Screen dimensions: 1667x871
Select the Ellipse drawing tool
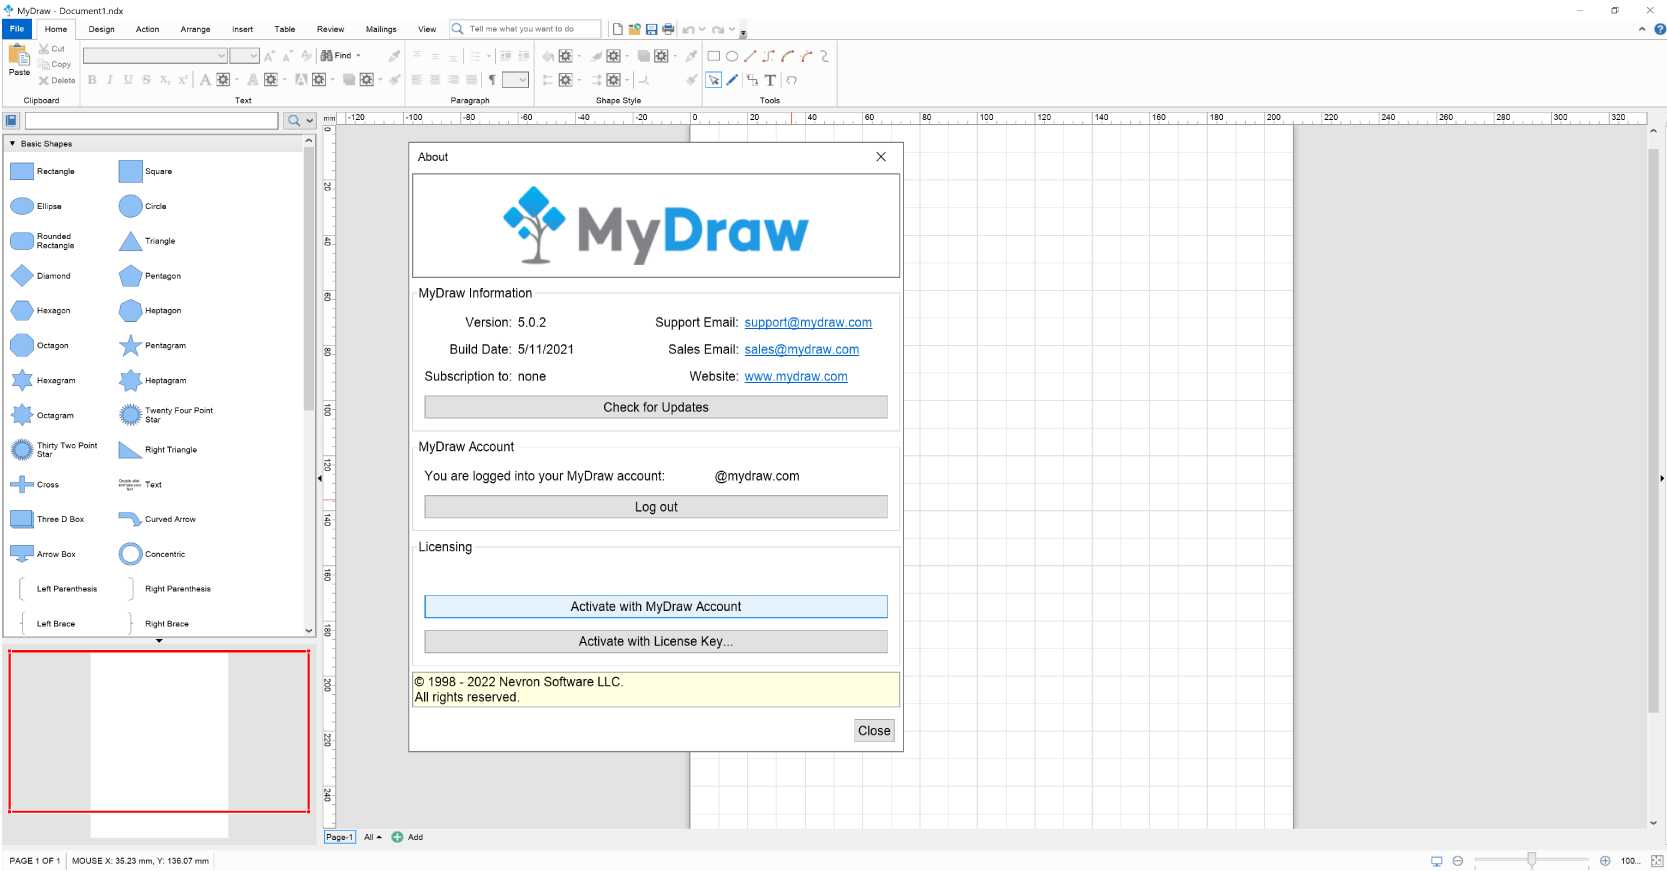coord(732,56)
